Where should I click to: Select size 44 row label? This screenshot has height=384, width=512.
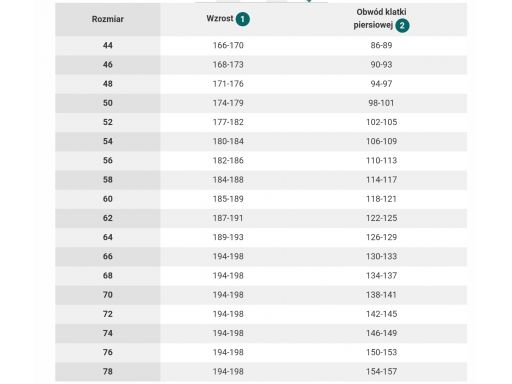click(x=108, y=45)
